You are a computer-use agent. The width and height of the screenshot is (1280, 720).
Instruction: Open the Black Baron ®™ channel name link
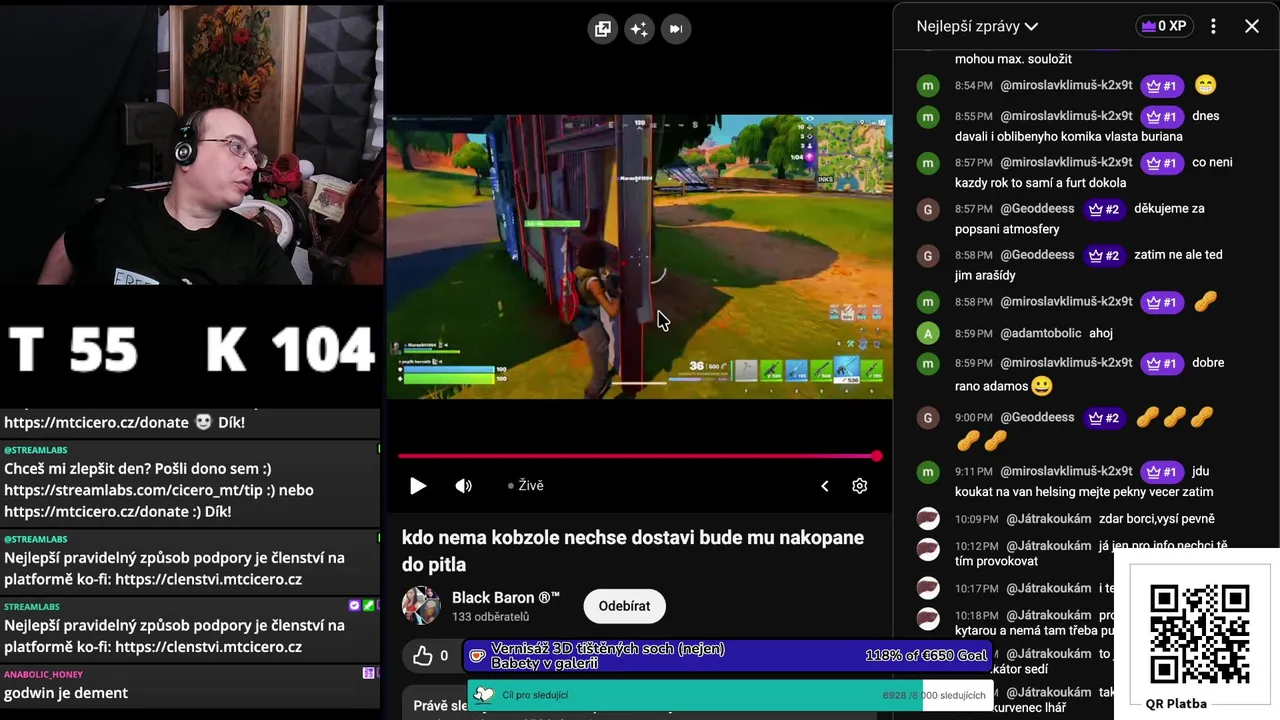(x=506, y=597)
